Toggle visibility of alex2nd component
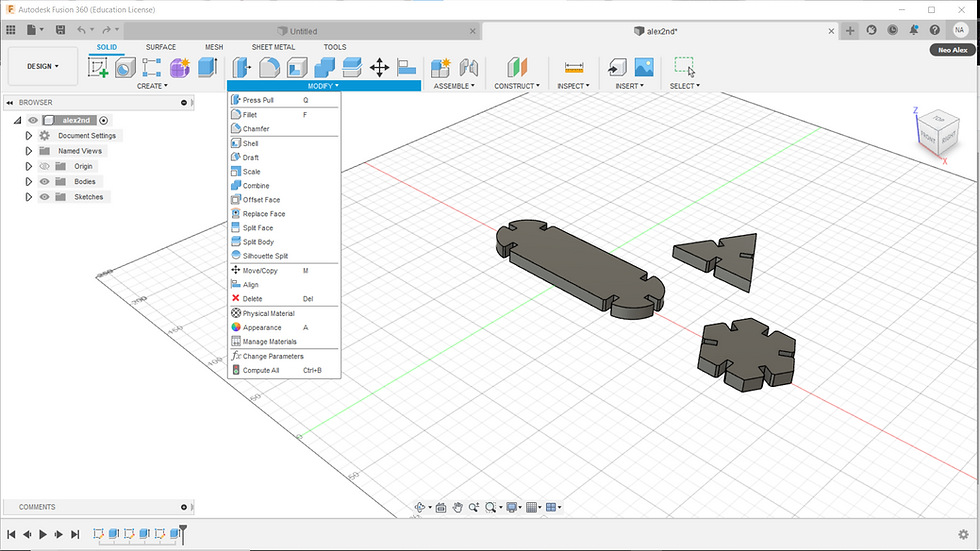 pos(33,120)
